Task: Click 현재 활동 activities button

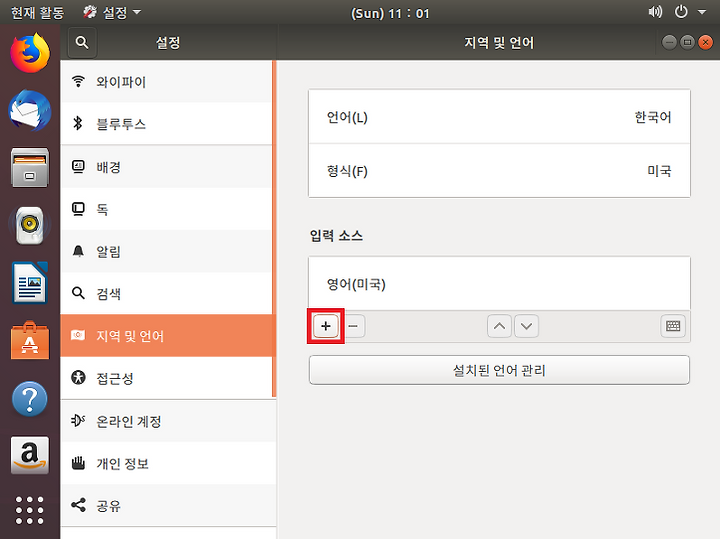Action: coord(38,12)
